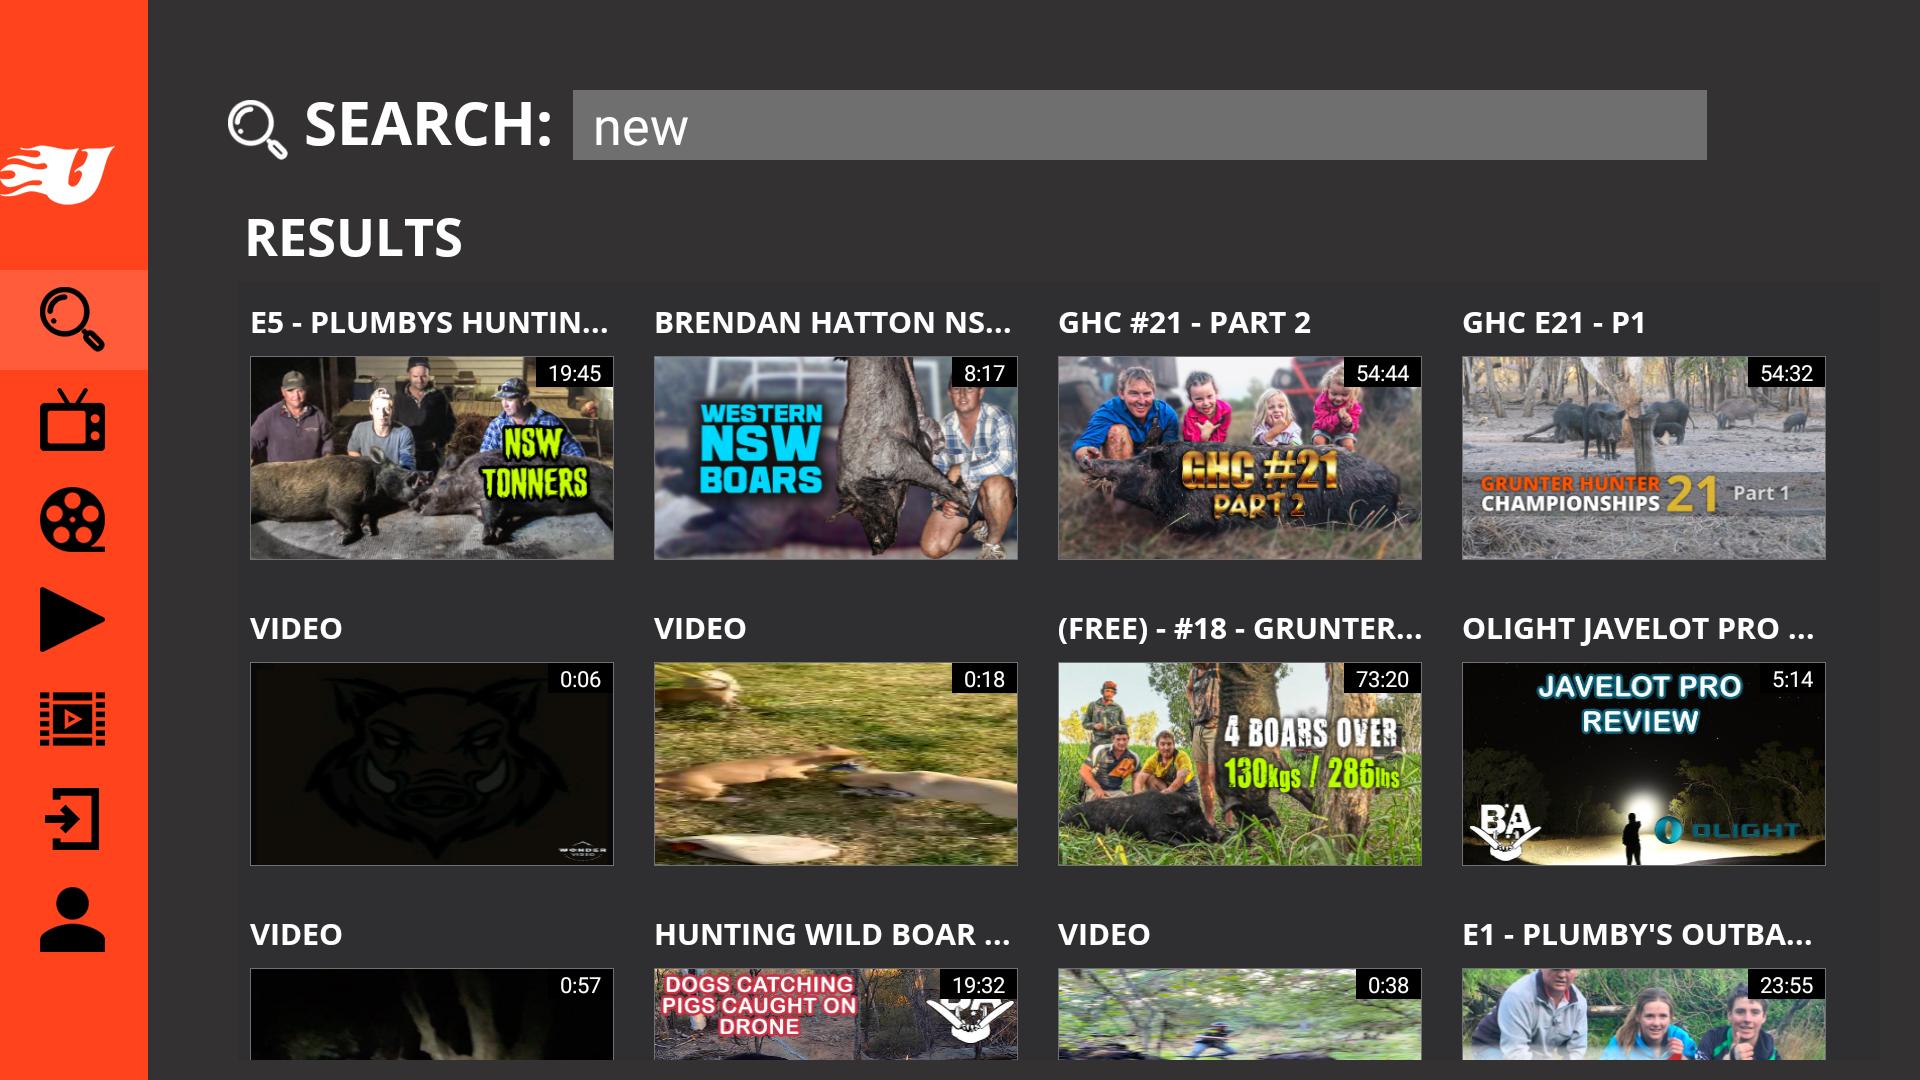Click the RESULTS heading
1920x1080 pixels.
(354, 238)
